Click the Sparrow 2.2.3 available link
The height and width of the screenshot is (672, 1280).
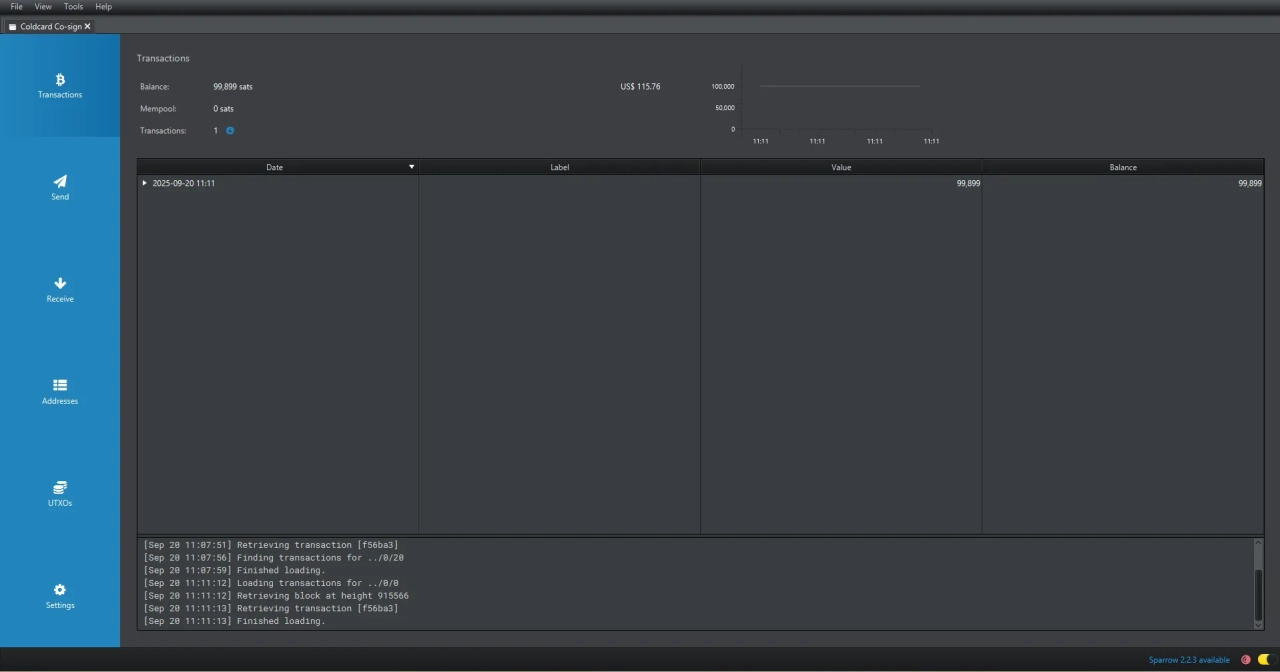coord(1189,660)
